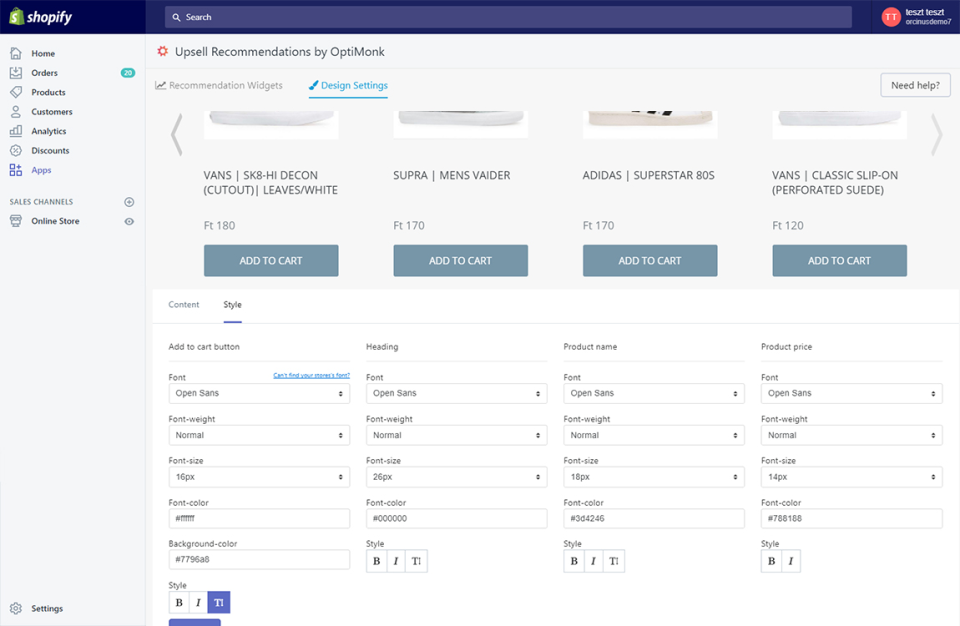Screen dimensions: 960x626
Task: Add a sales channel with plus icon
Action: point(129,202)
